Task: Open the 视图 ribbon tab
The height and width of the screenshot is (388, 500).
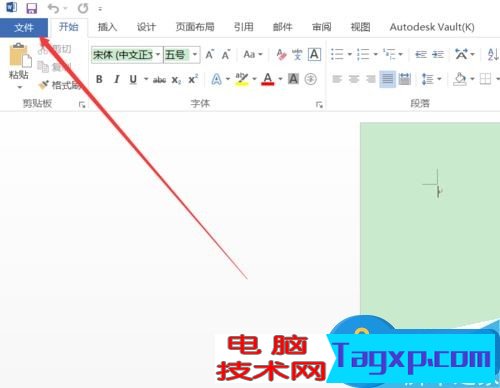Action: click(x=360, y=27)
